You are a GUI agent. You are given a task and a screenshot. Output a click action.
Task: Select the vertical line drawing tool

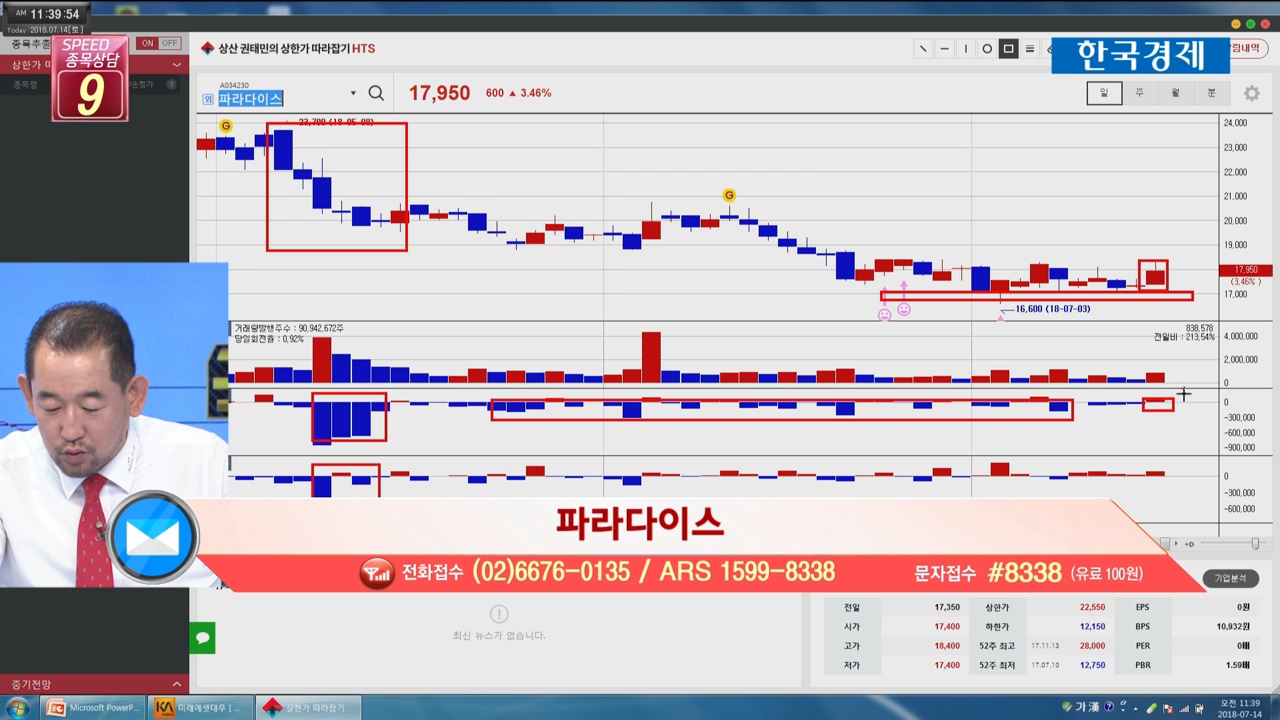pyautogui.click(x=966, y=49)
